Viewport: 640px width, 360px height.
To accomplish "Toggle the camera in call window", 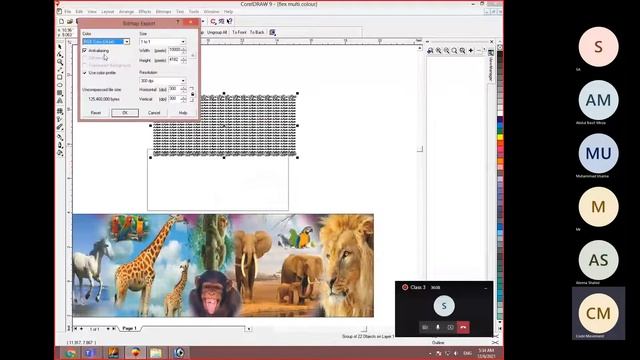I will click(425, 327).
